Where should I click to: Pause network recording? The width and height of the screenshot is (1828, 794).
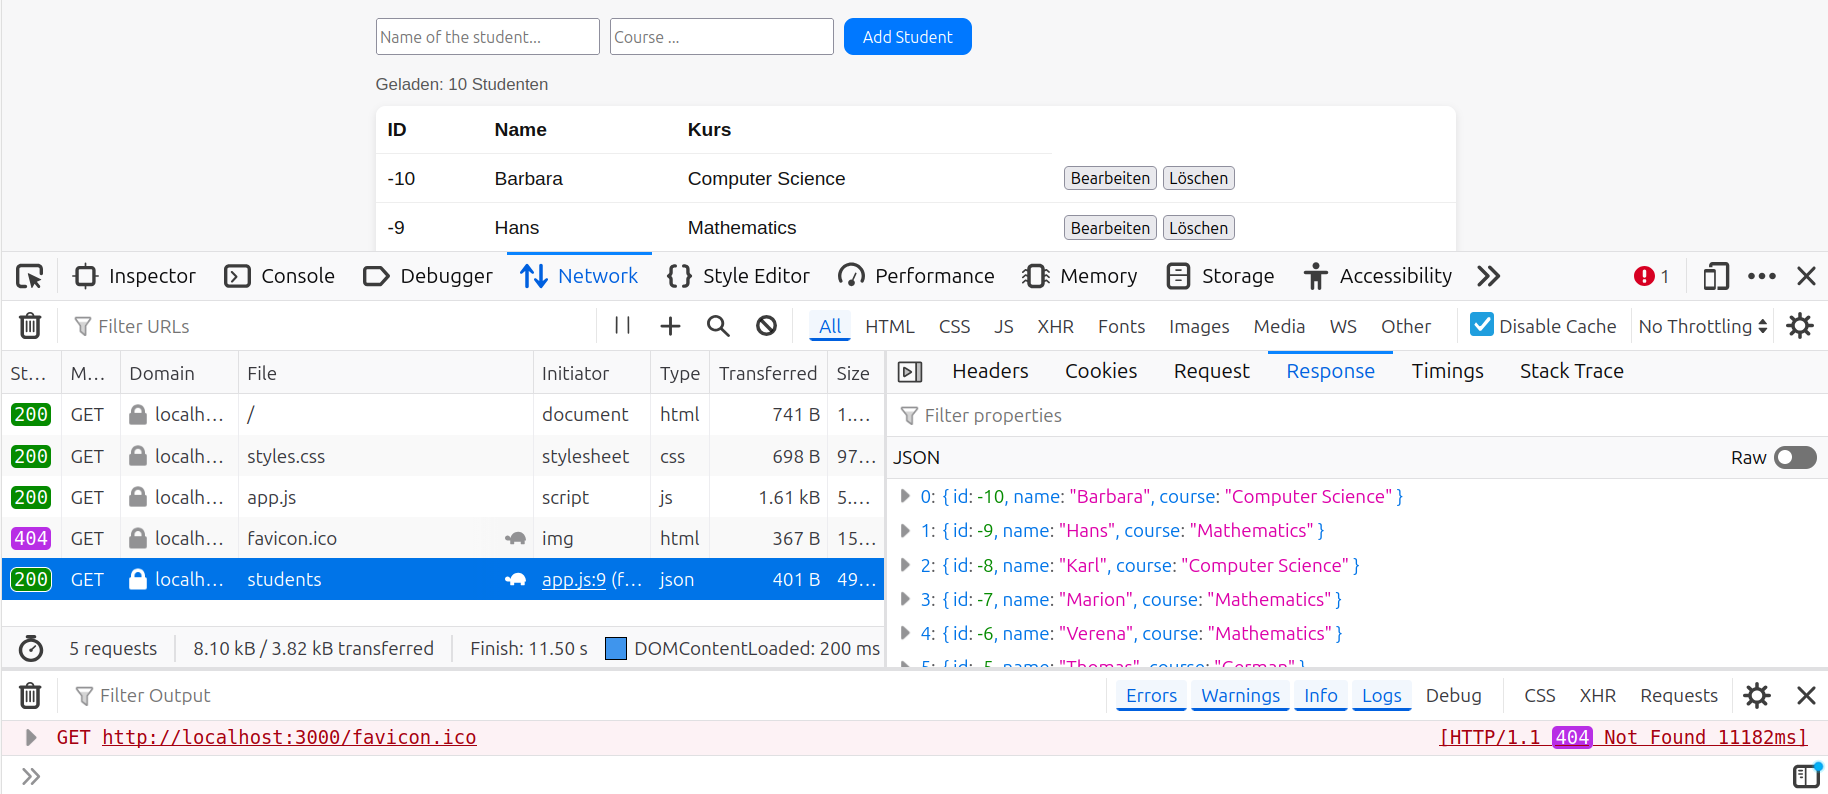(x=622, y=326)
